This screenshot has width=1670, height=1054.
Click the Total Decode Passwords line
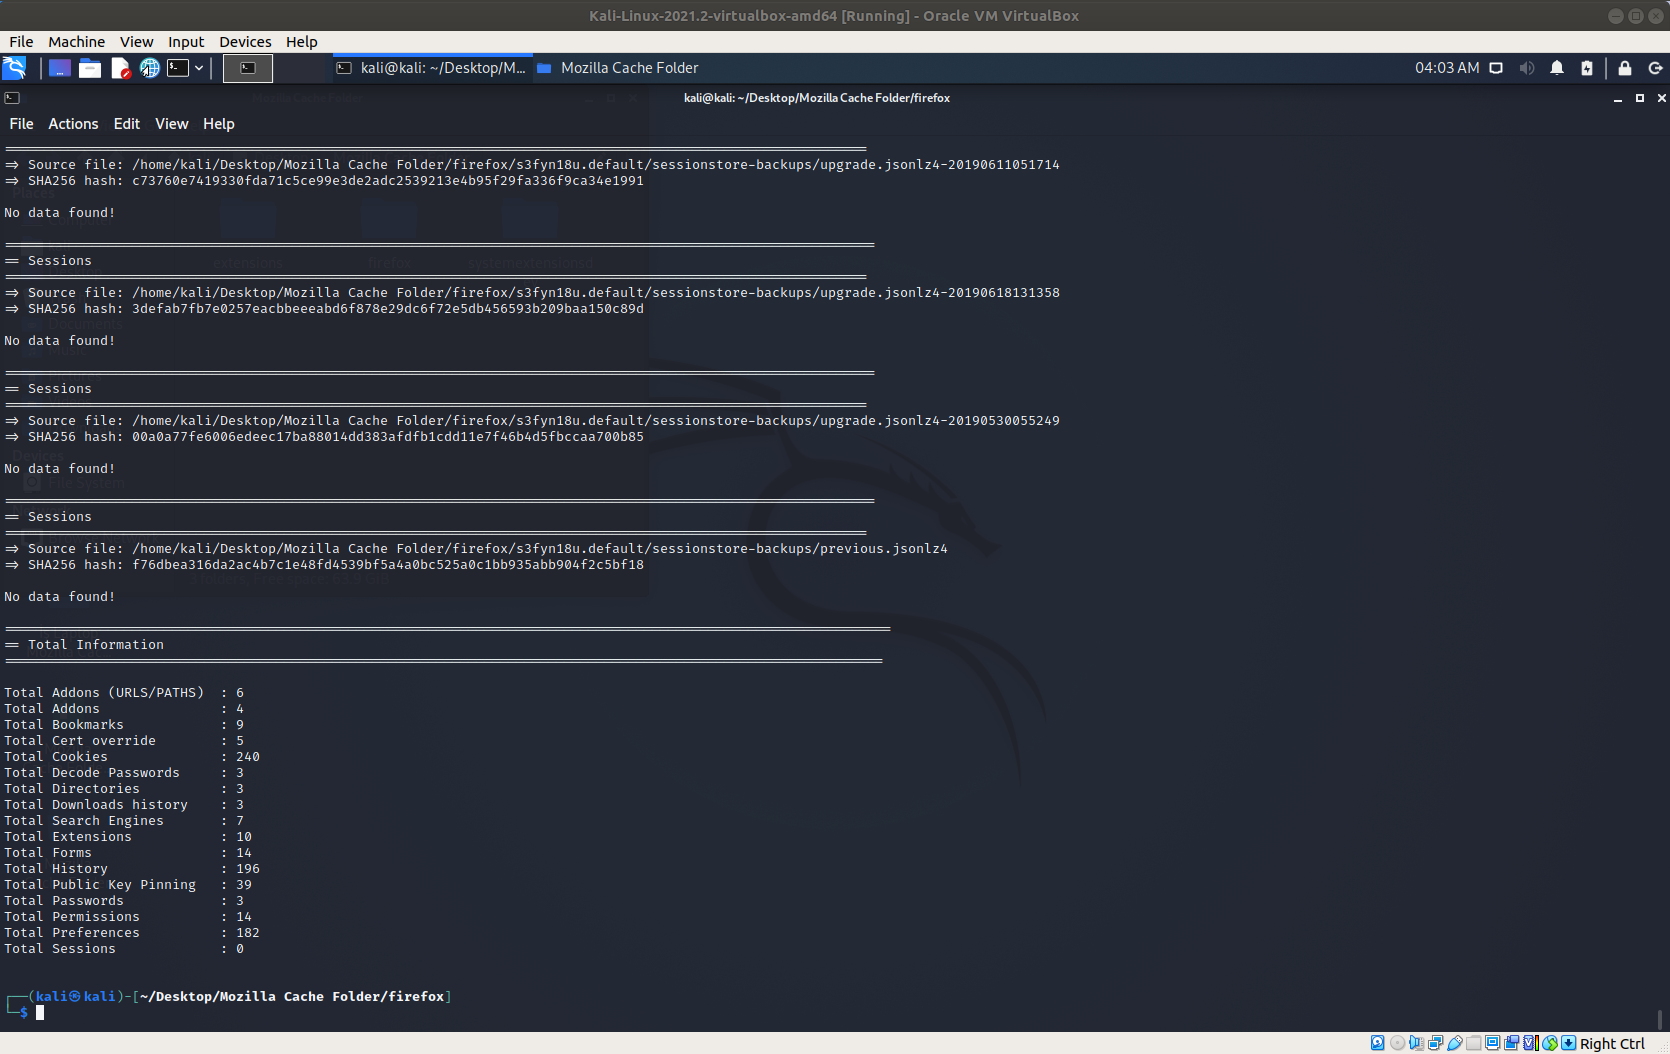[124, 773]
